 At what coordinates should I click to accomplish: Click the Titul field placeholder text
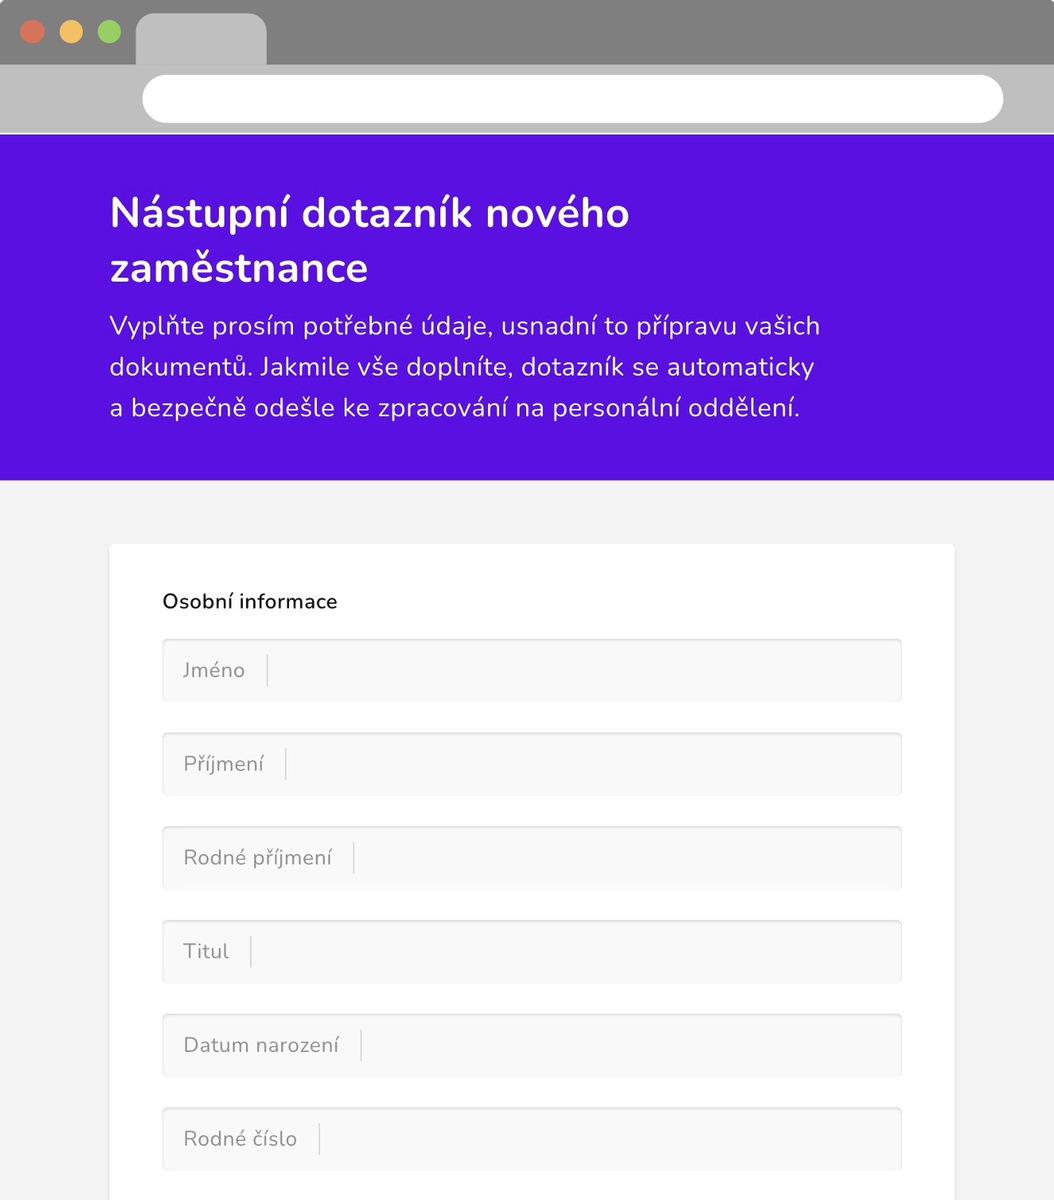[205, 951]
